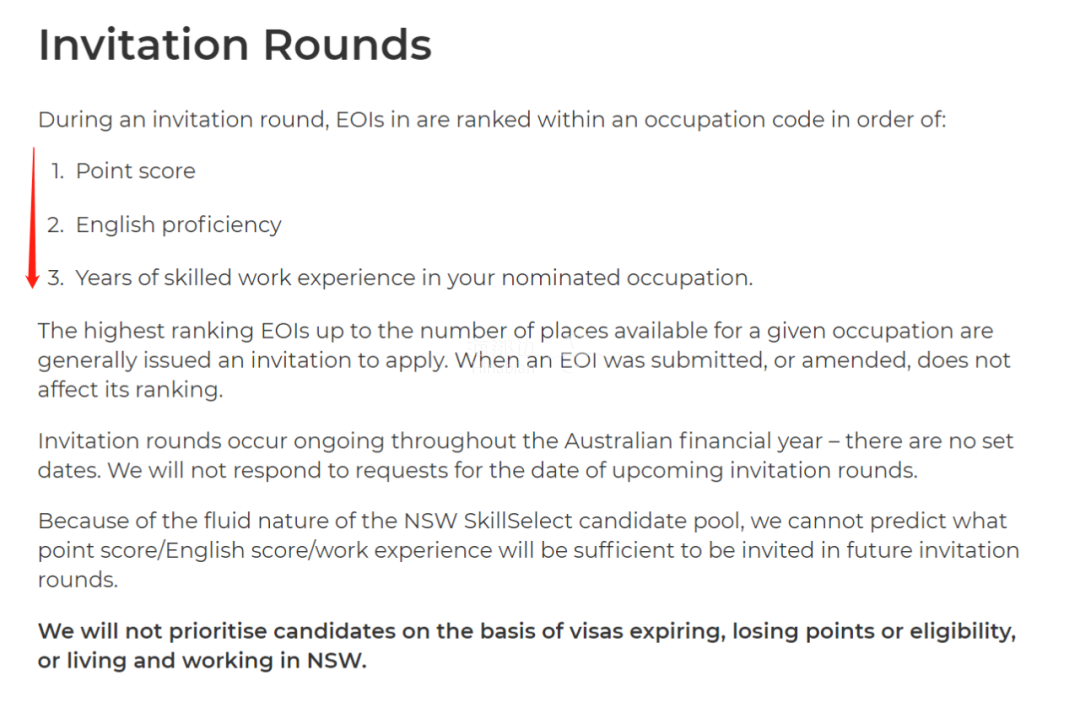Image resolution: width=1080 pixels, height=708 pixels.
Task: Click the intro sentence about EOIs ranked
Action: point(492,120)
